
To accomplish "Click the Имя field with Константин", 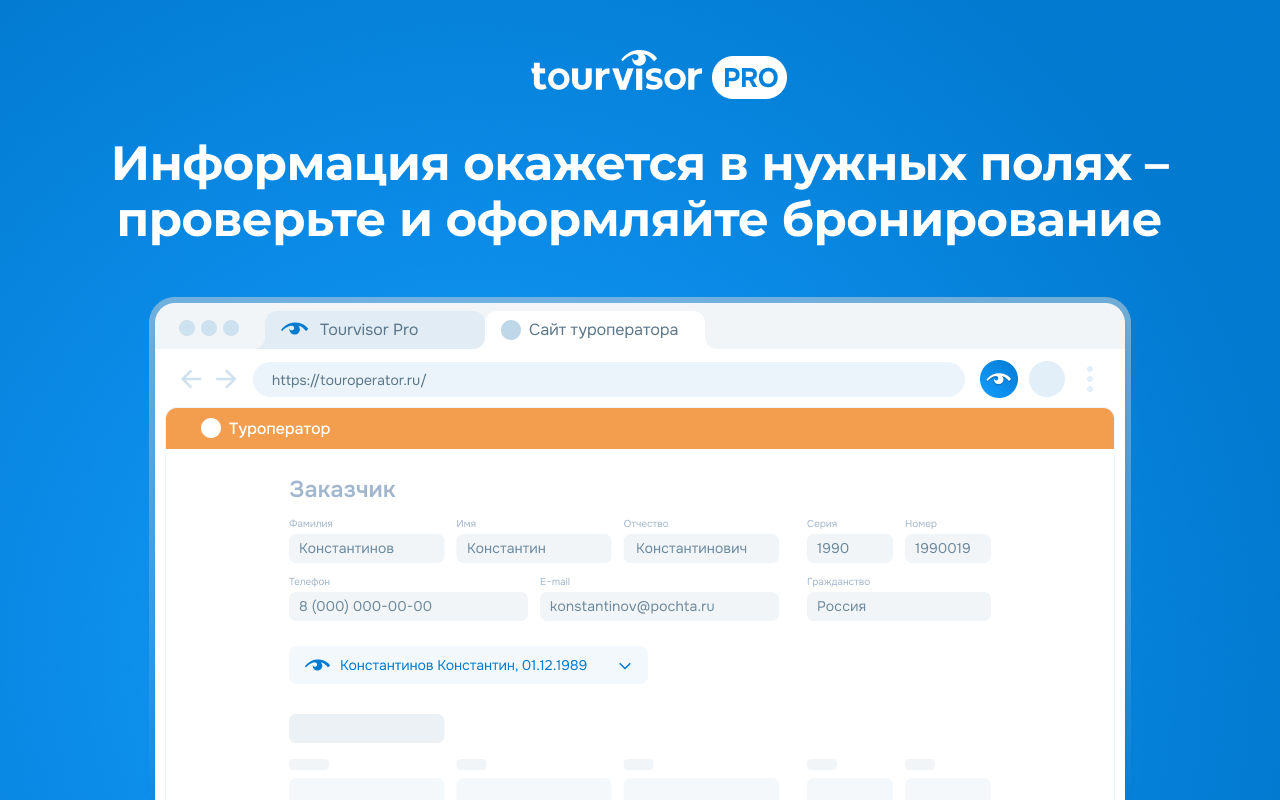I will click(534, 548).
